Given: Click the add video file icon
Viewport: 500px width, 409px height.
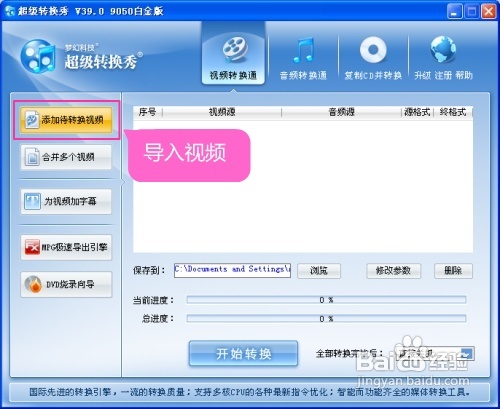Looking at the screenshot, I should click(x=32, y=120).
